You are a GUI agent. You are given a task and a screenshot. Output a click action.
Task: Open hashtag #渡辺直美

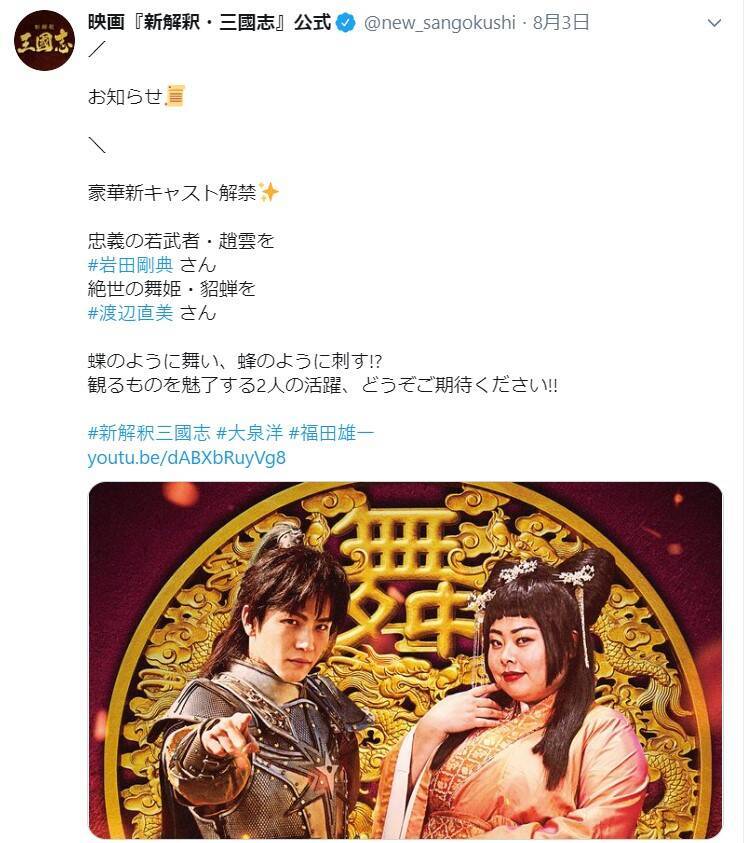131,313
